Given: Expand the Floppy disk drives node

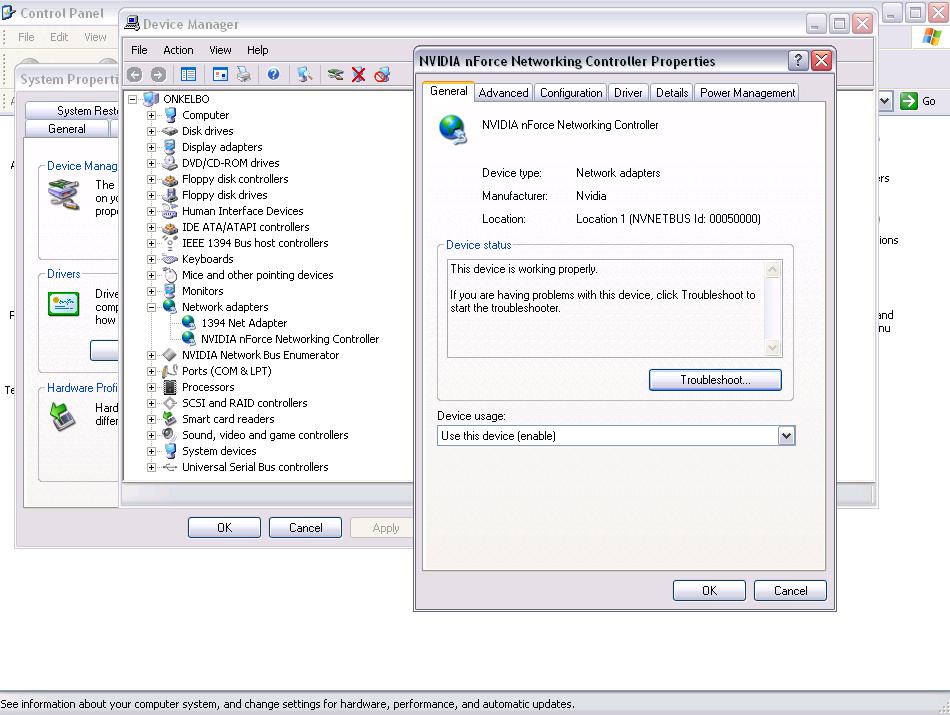Looking at the screenshot, I should click(151, 195).
